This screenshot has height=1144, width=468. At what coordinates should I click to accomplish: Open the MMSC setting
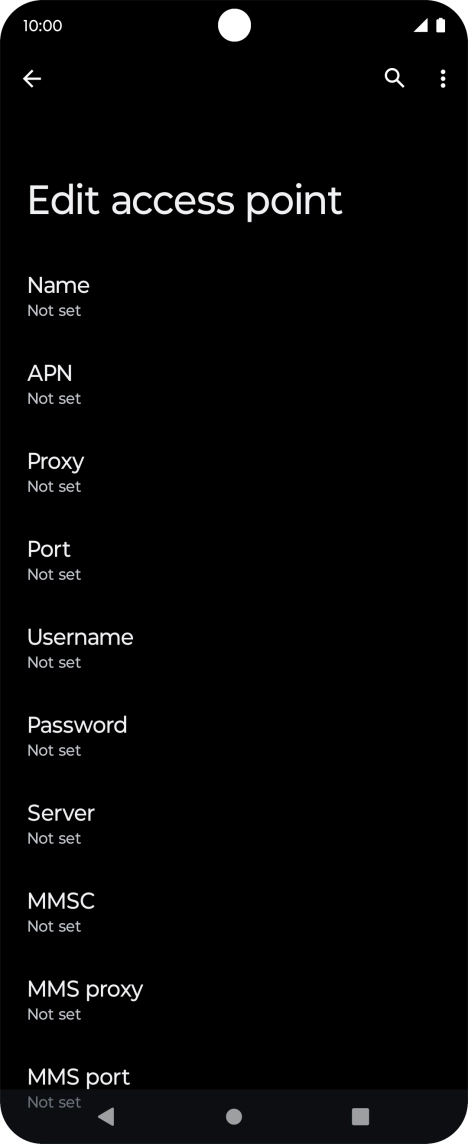(234, 912)
